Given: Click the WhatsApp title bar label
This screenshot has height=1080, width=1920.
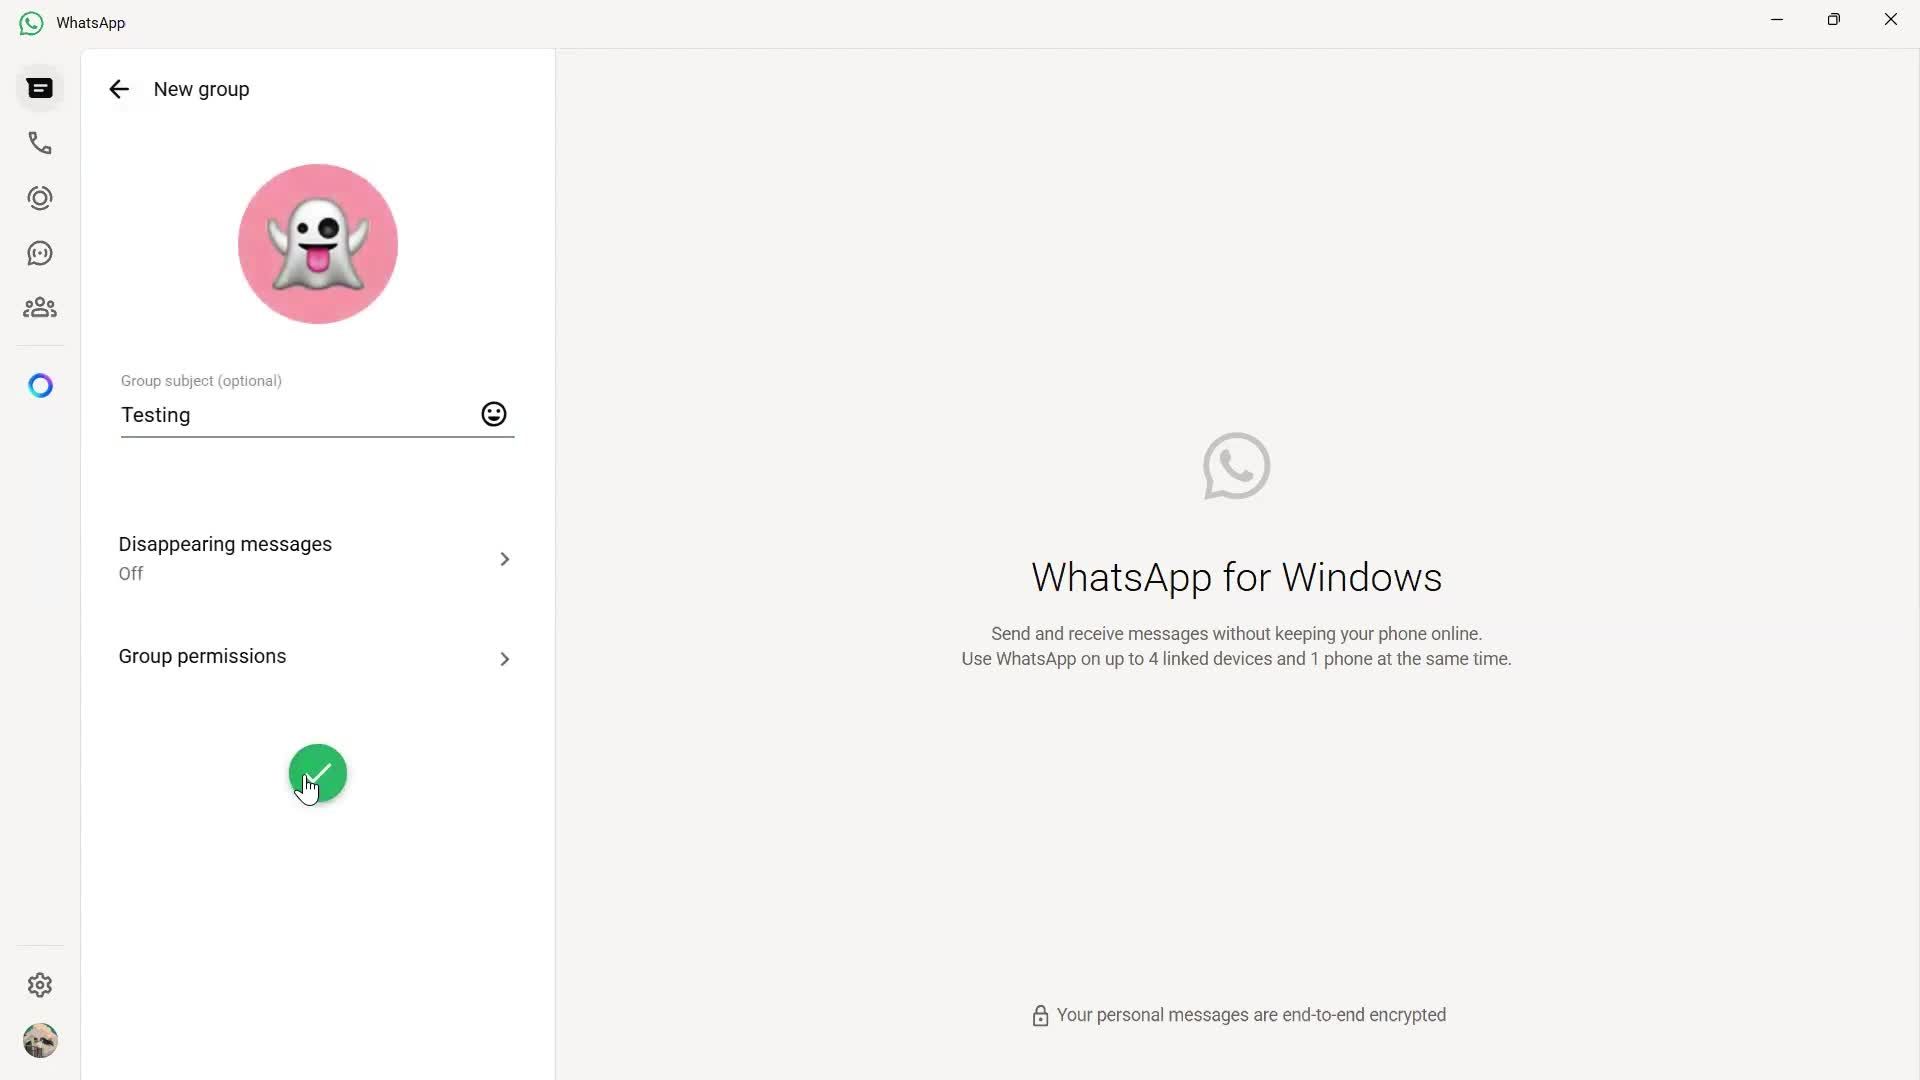Looking at the screenshot, I should pyautogui.click(x=90, y=22).
